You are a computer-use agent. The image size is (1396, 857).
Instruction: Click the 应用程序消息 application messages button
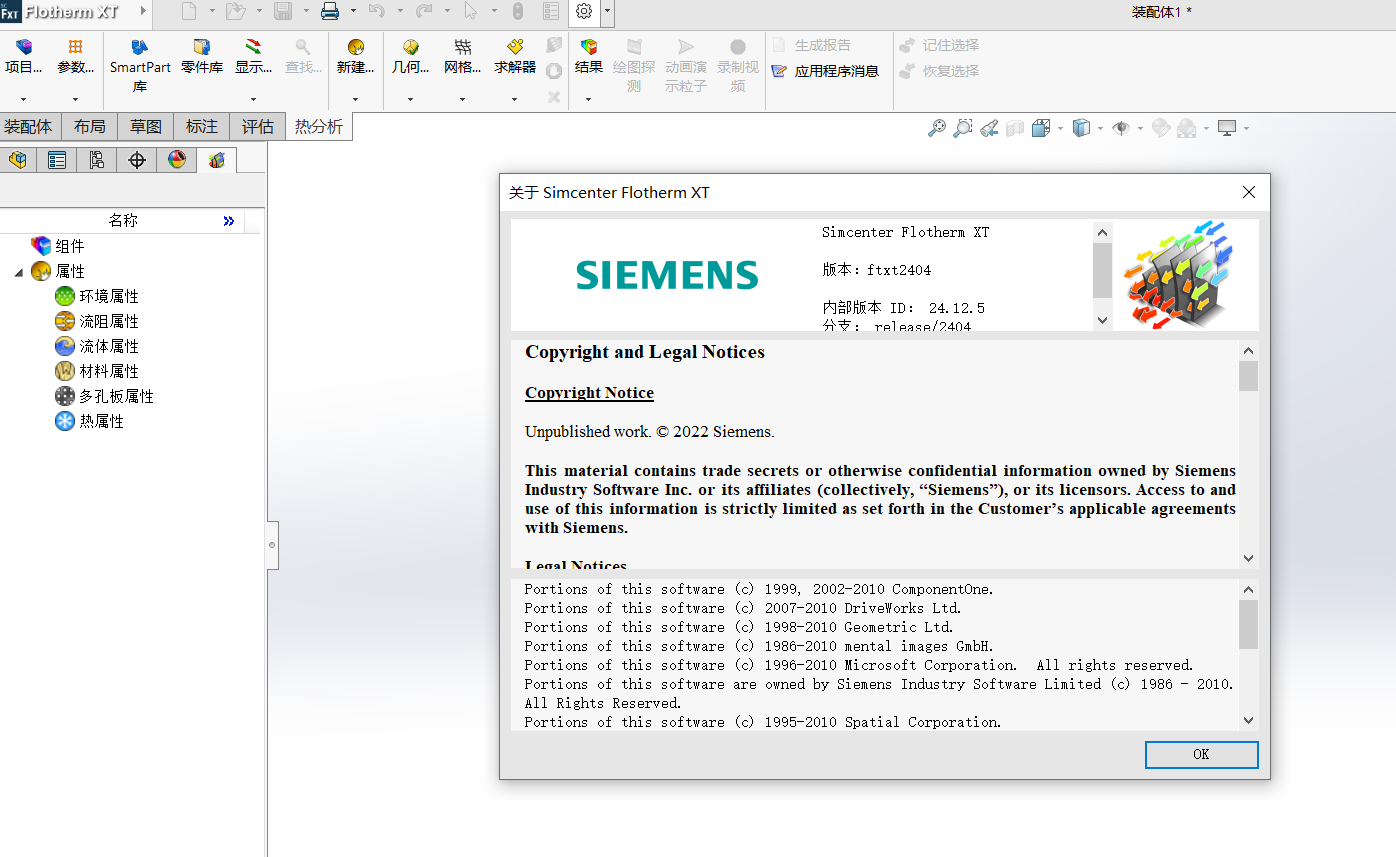point(825,71)
